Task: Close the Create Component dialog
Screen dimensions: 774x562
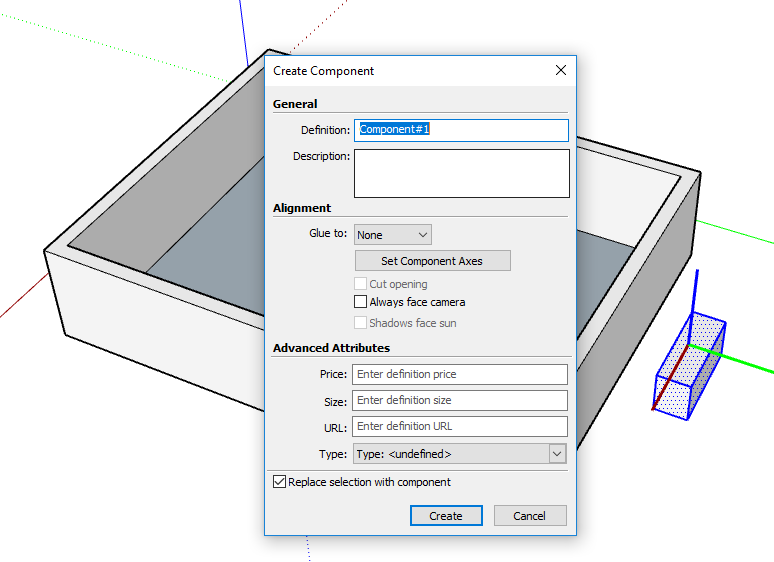Action: (x=561, y=71)
